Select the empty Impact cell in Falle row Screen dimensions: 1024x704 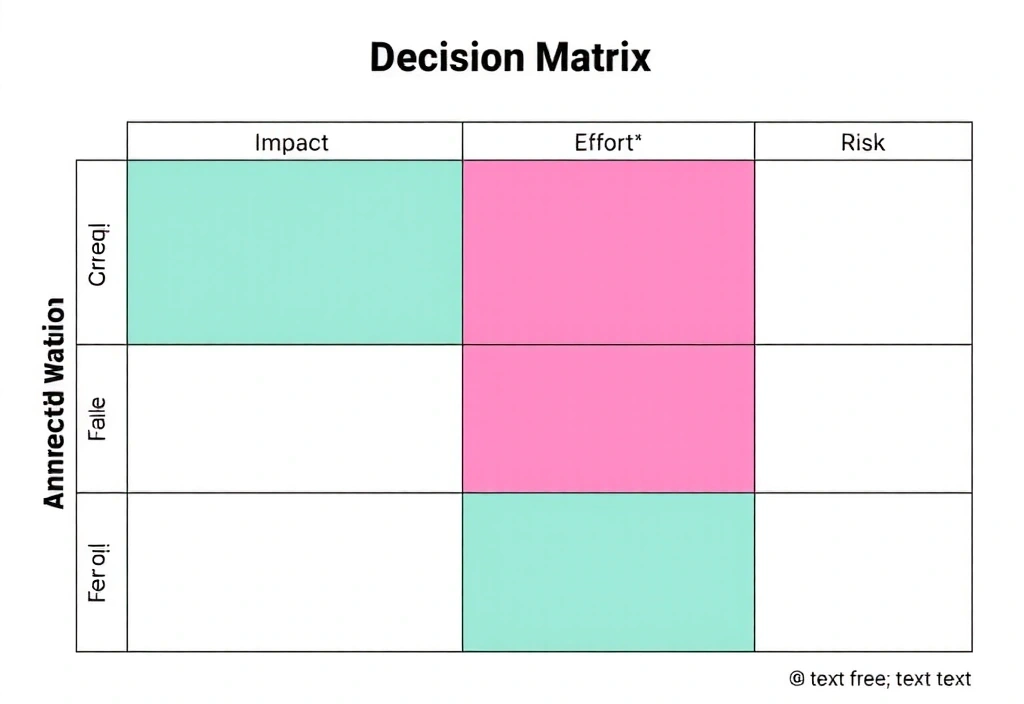pyautogui.click(x=294, y=418)
